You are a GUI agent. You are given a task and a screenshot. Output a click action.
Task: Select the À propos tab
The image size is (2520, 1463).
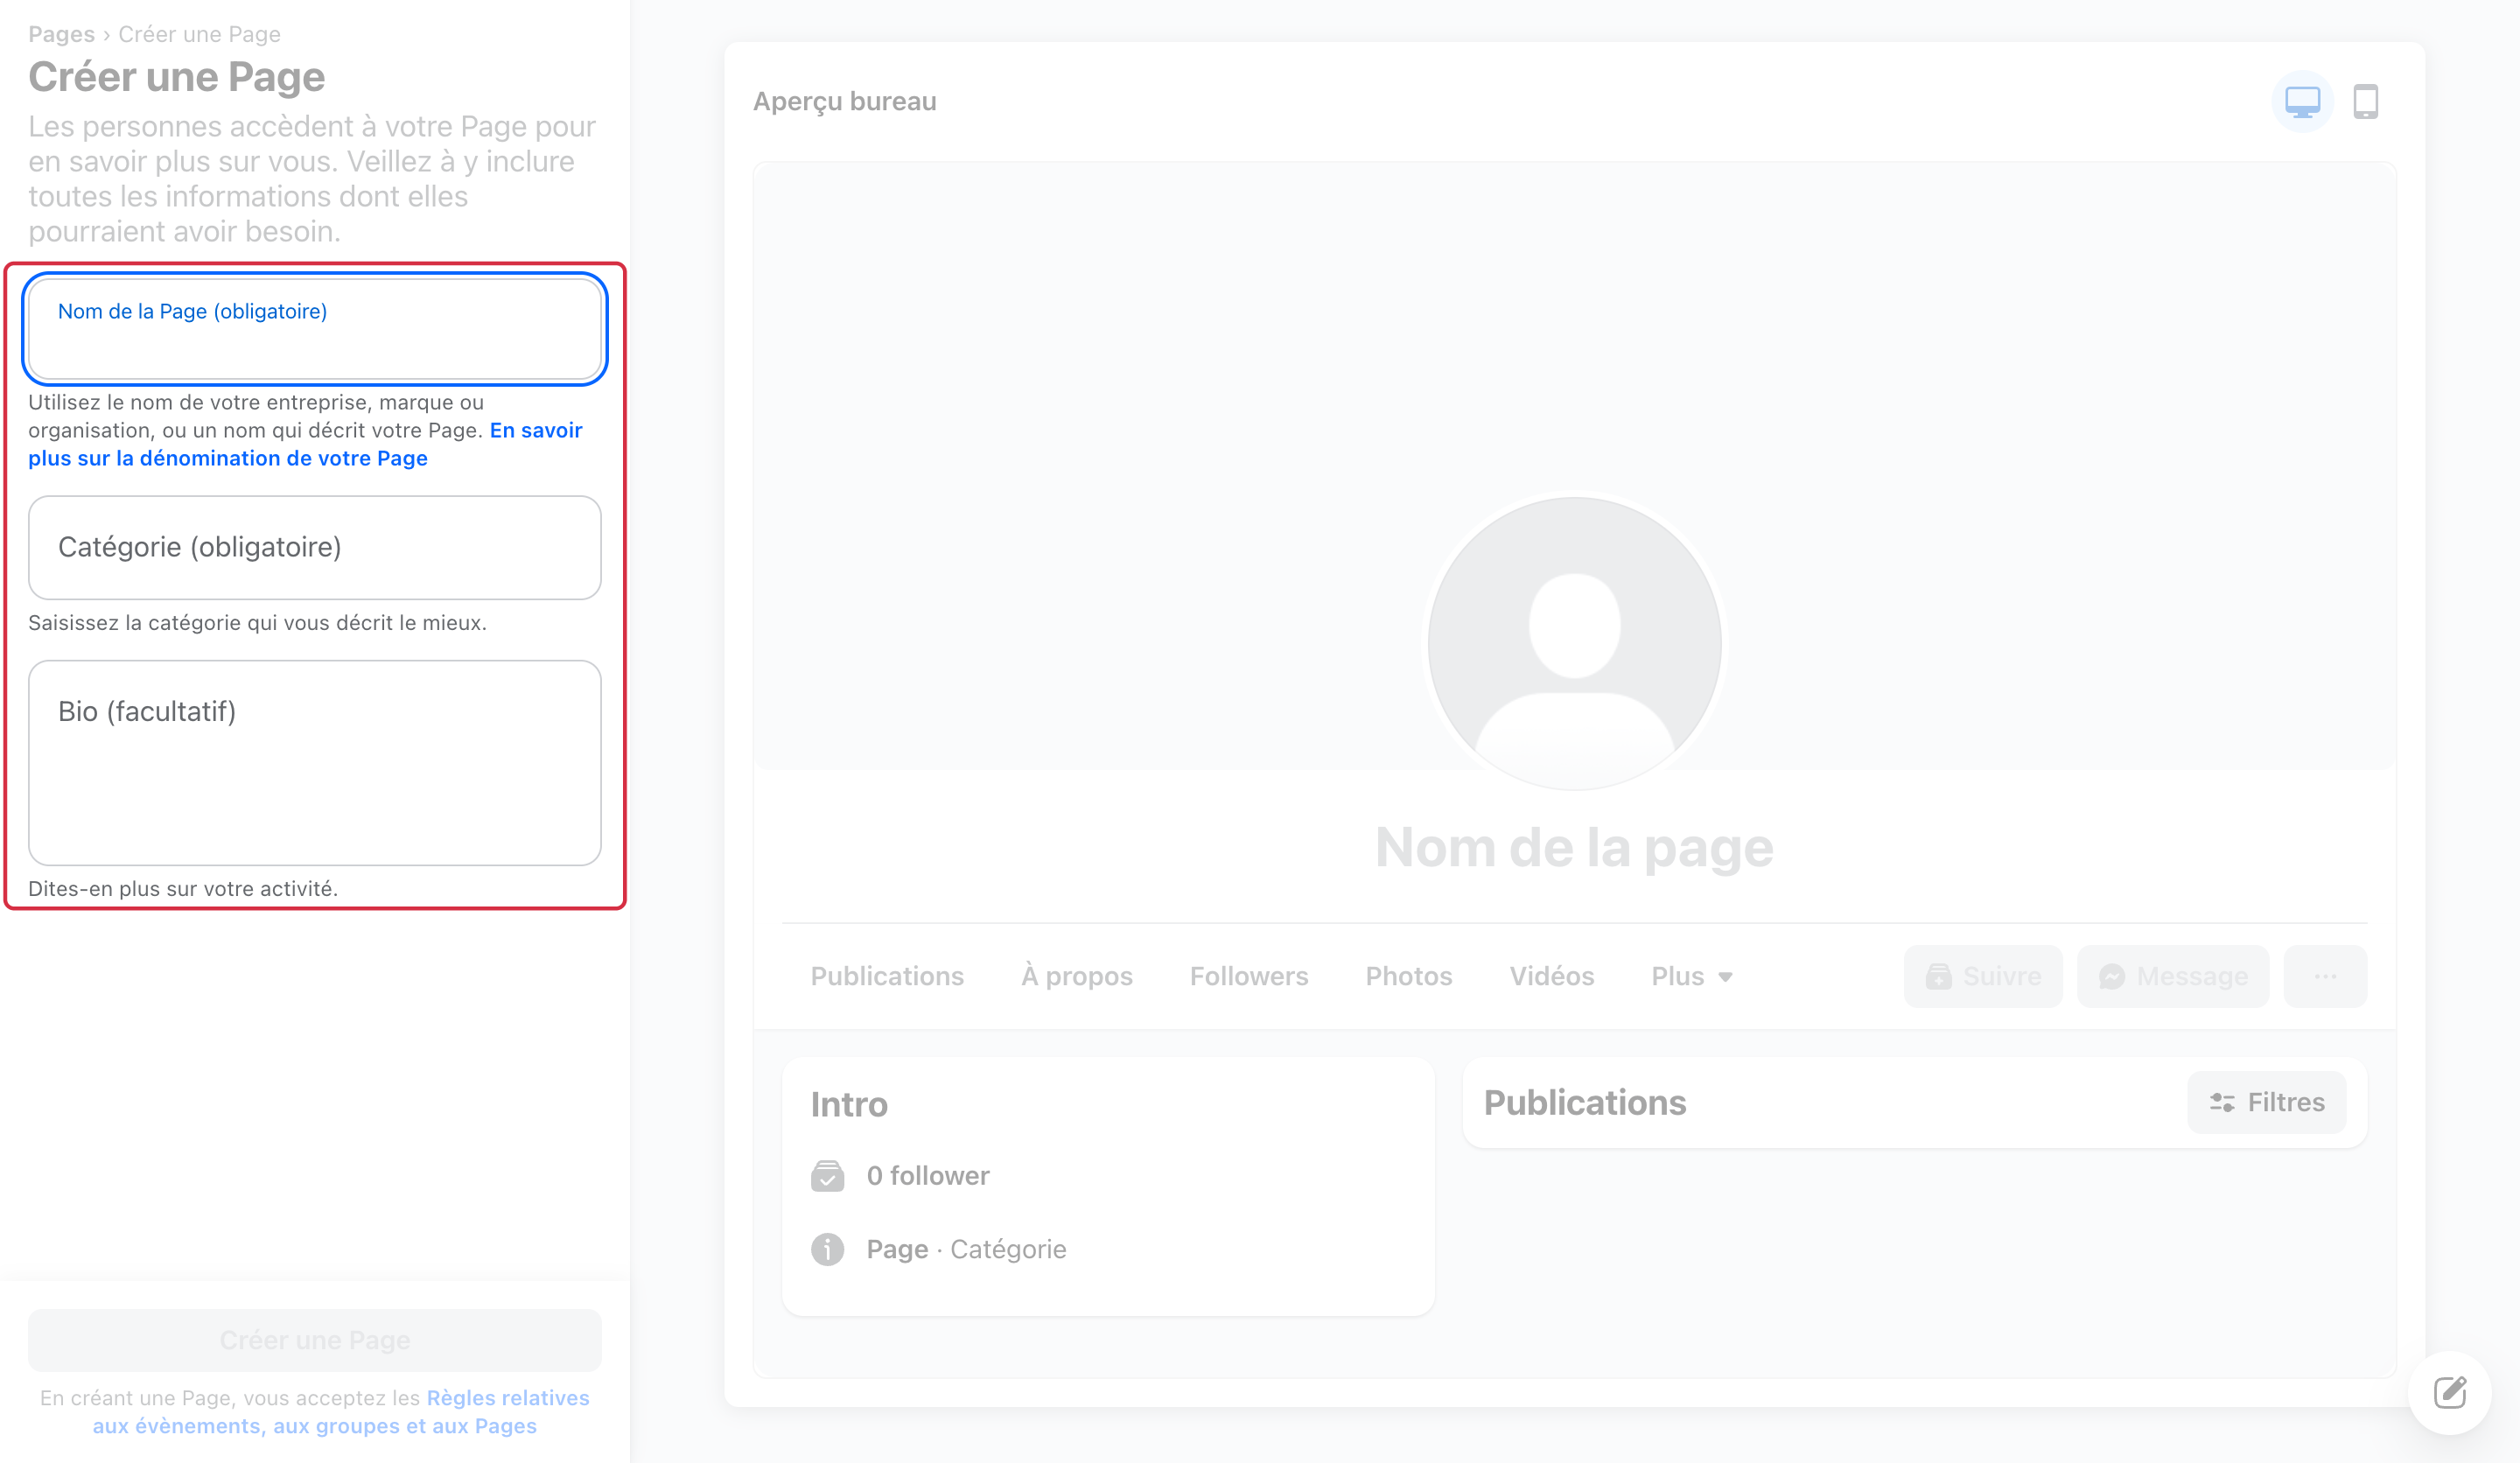coord(1077,976)
